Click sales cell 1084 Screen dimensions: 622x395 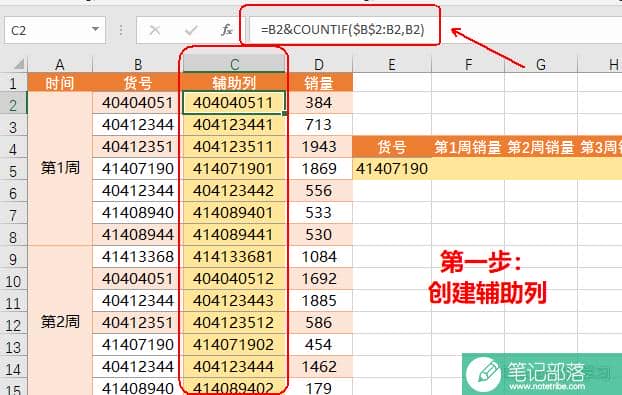click(319, 257)
